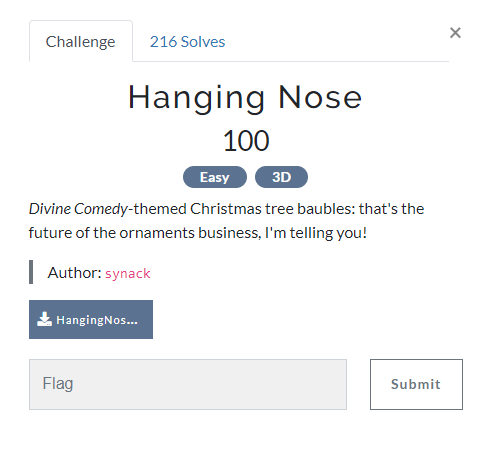Image resolution: width=489 pixels, height=451 pixels.
Task: Click the italic Divine Comedy text
Action: coord(78,209)
